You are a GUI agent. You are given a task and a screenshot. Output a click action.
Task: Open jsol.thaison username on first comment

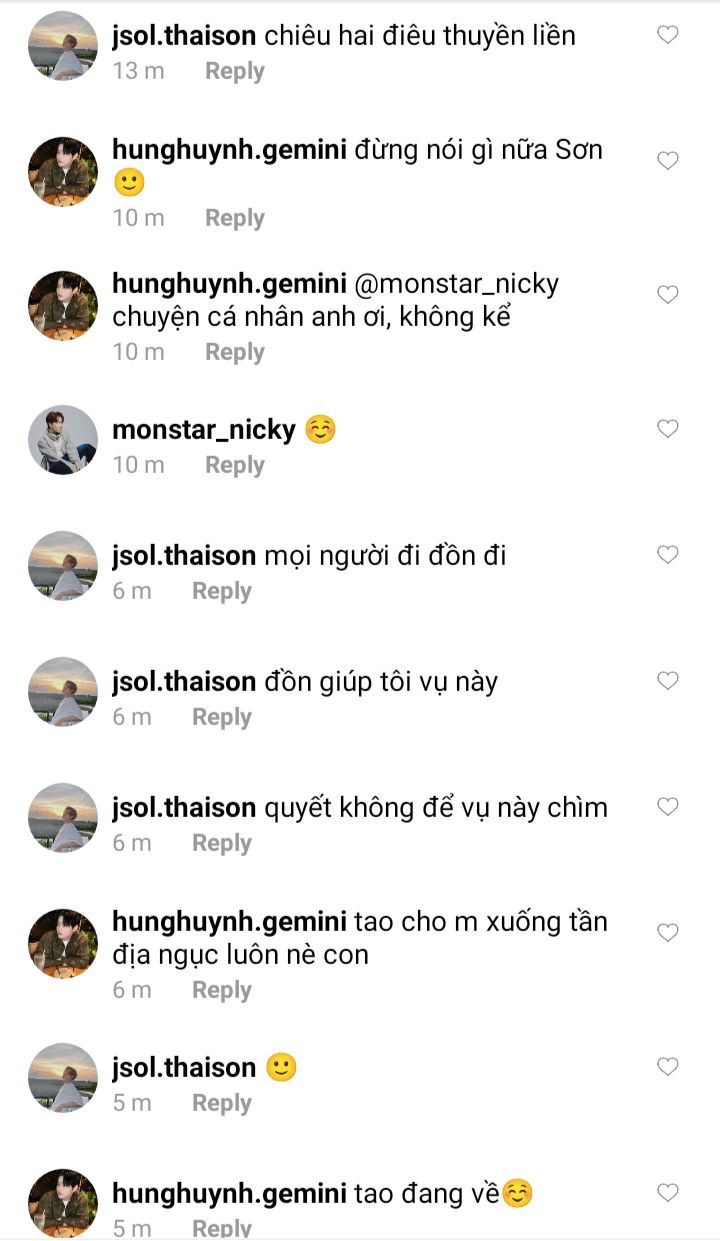(x=184, y=37)
